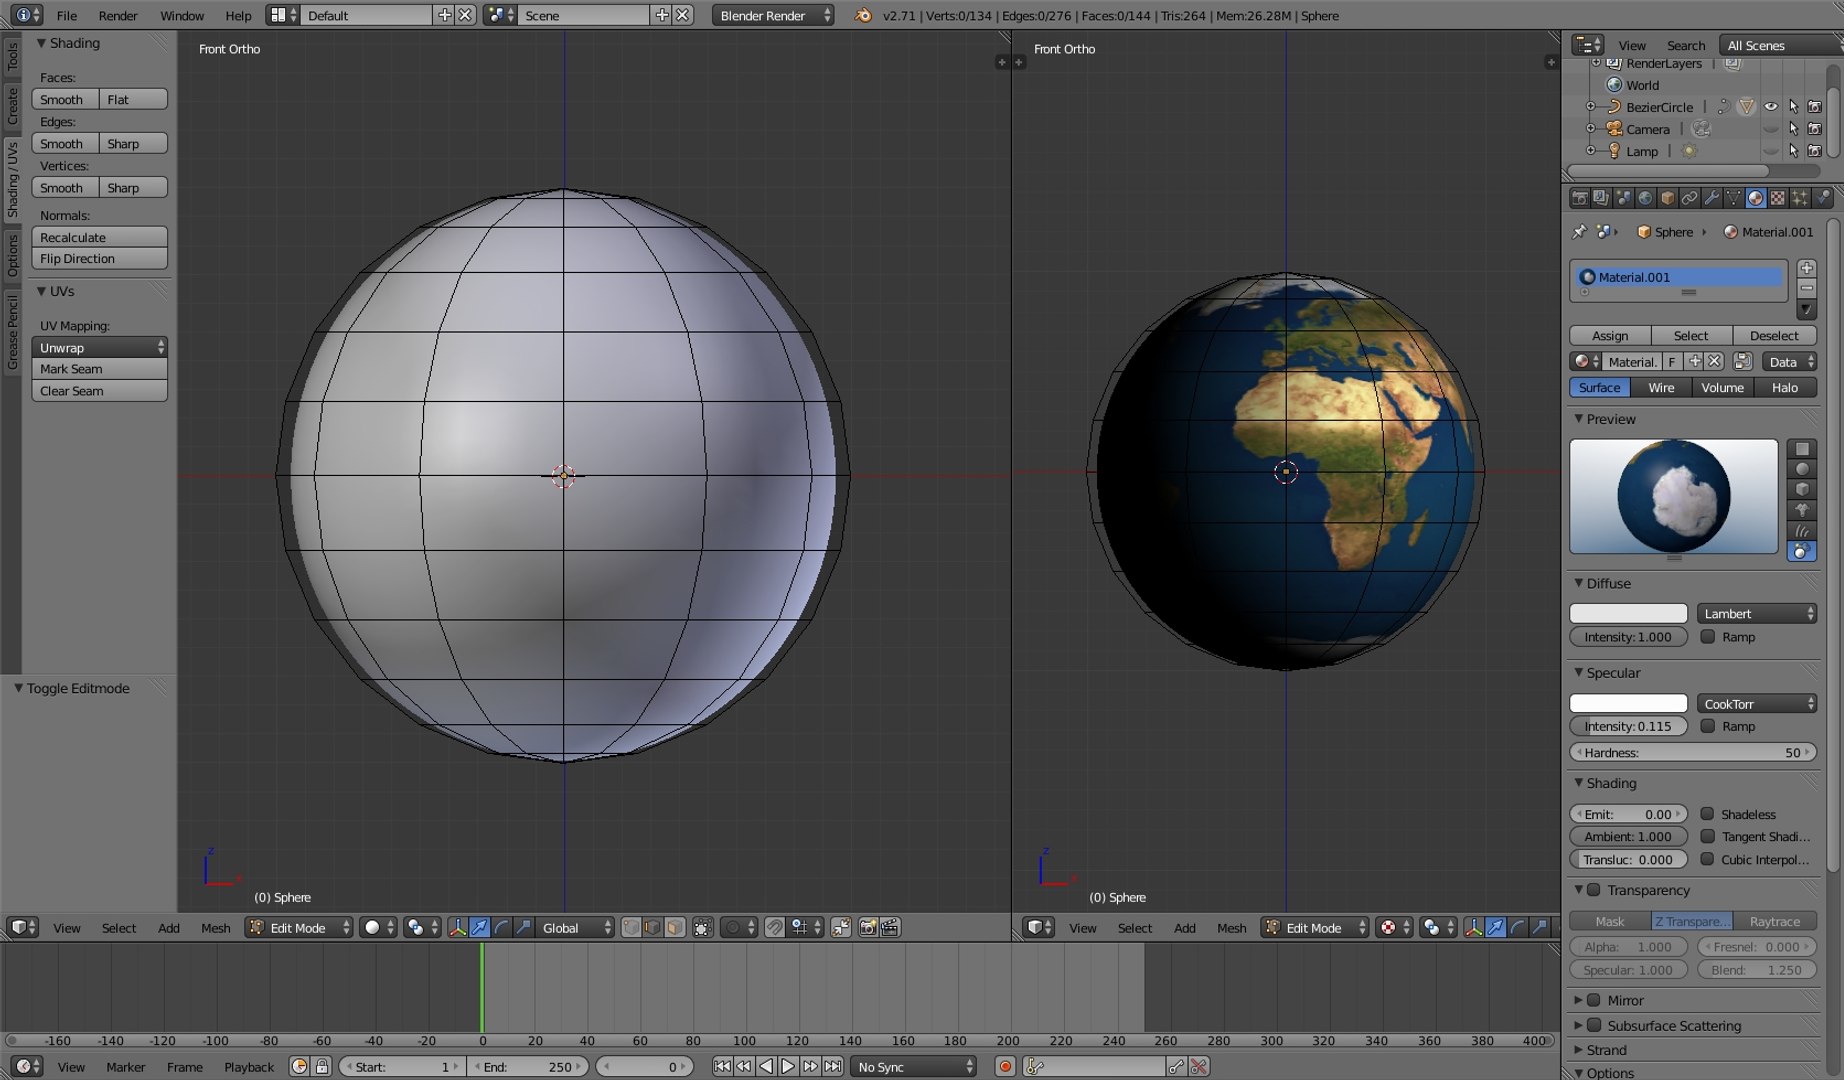
Task: Enable Tangent Shading checkbox
Action: 1708,837
